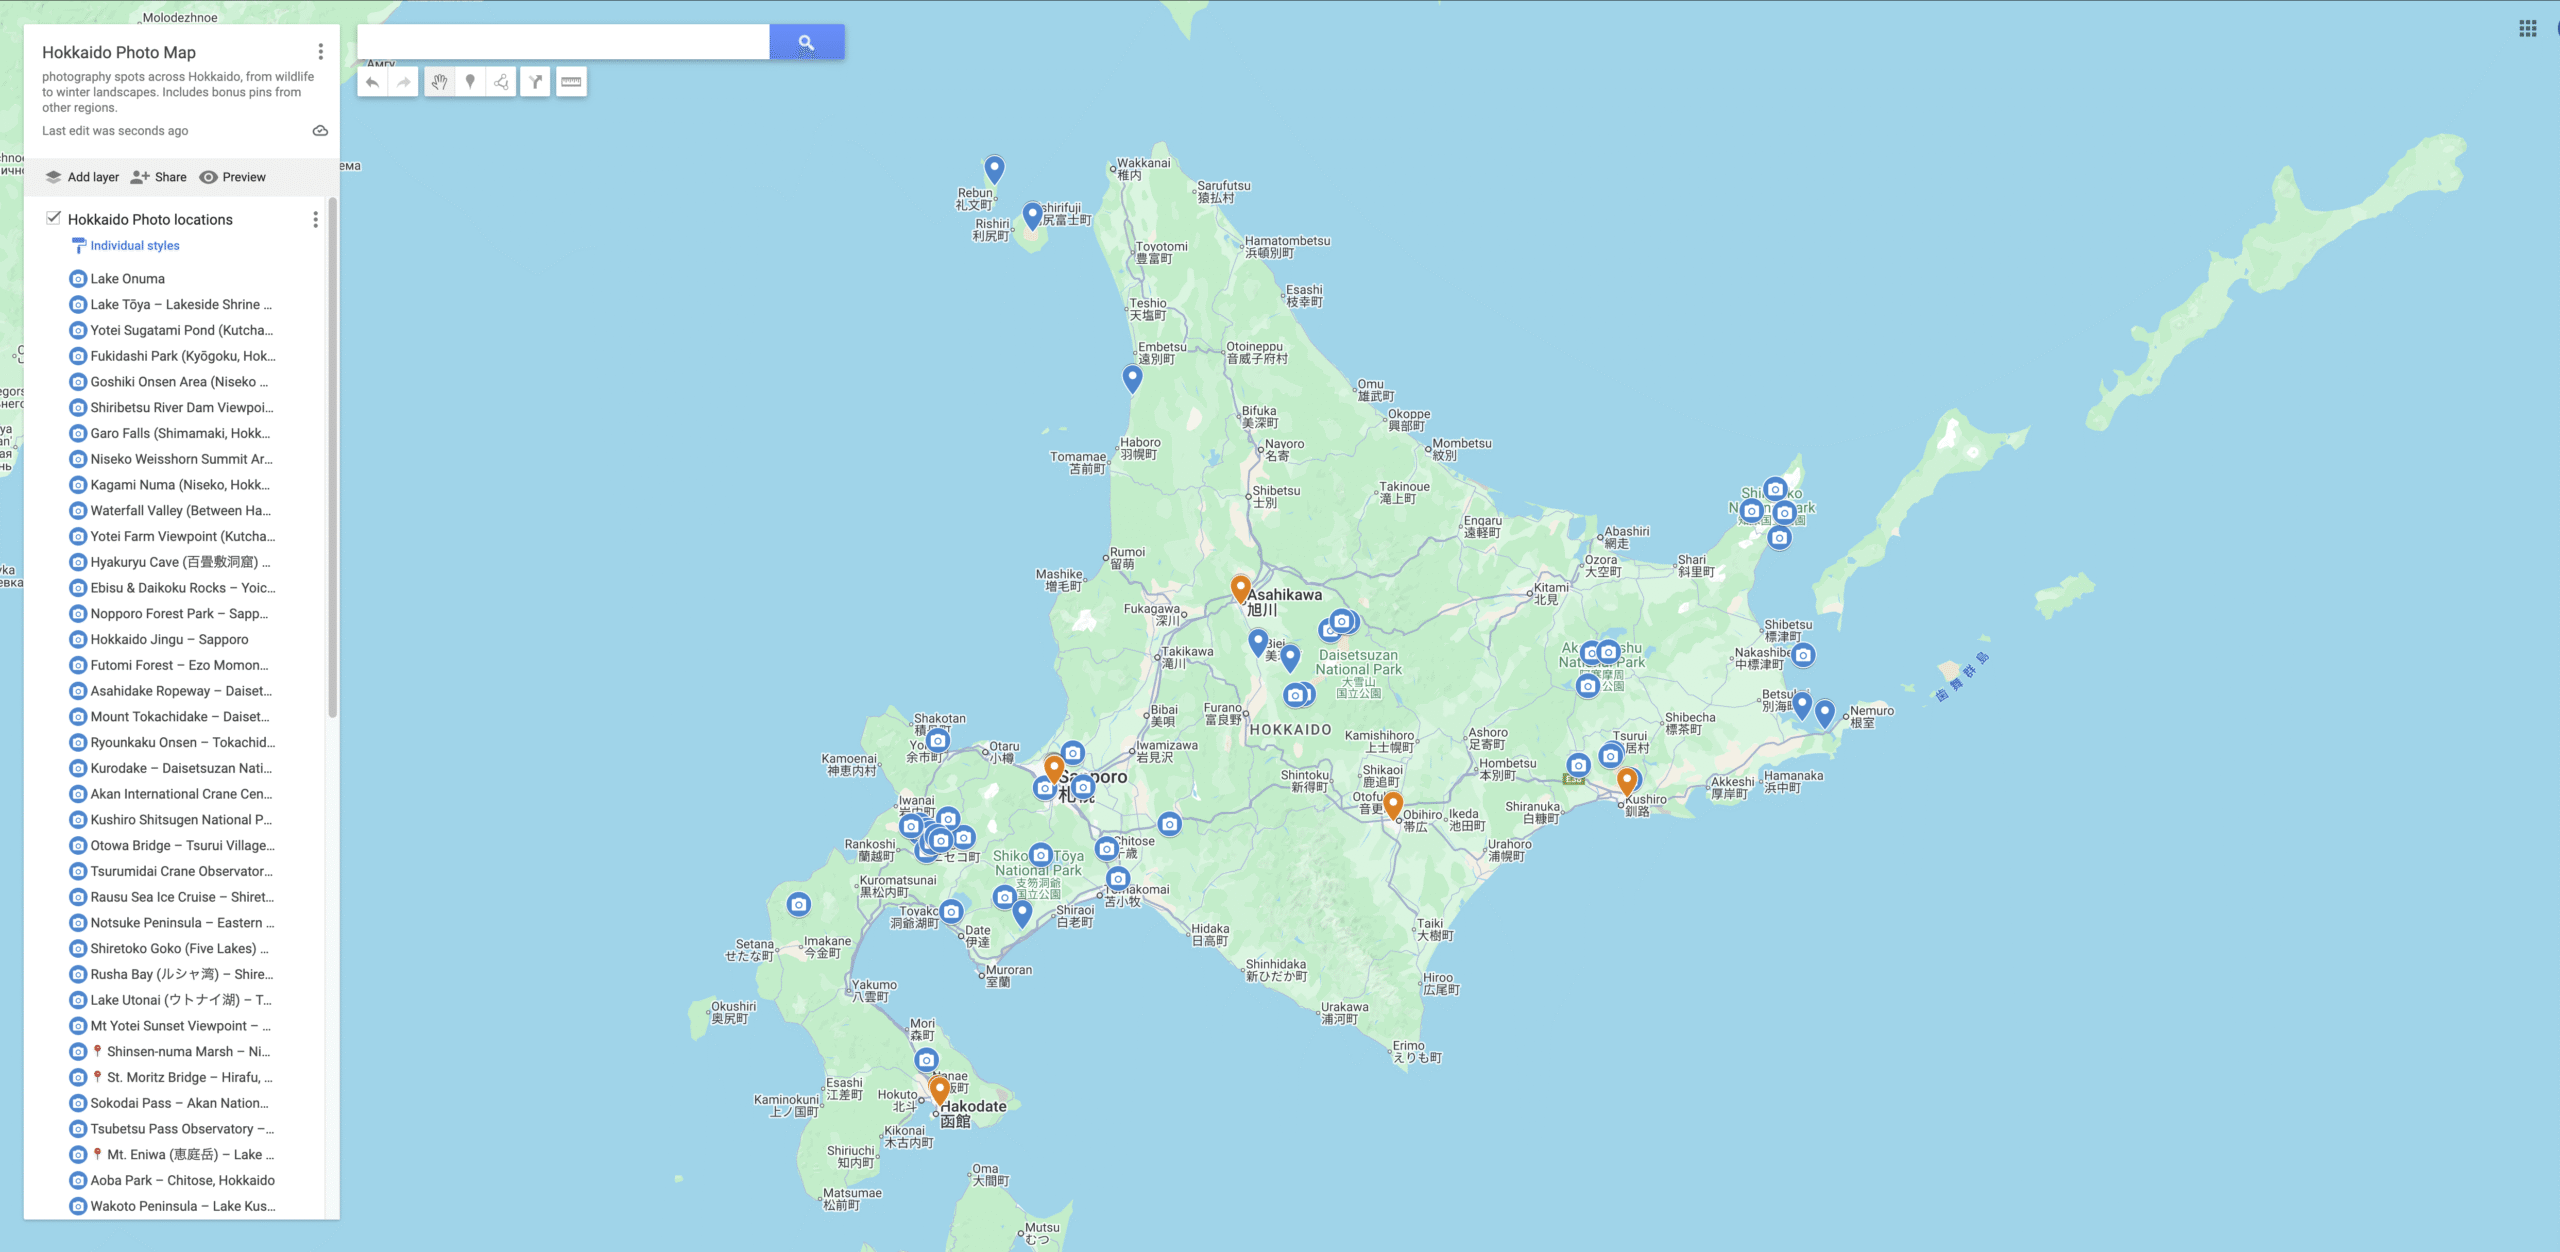
Task: Select the Measure distances ruler tool
Action: (571, 83)
